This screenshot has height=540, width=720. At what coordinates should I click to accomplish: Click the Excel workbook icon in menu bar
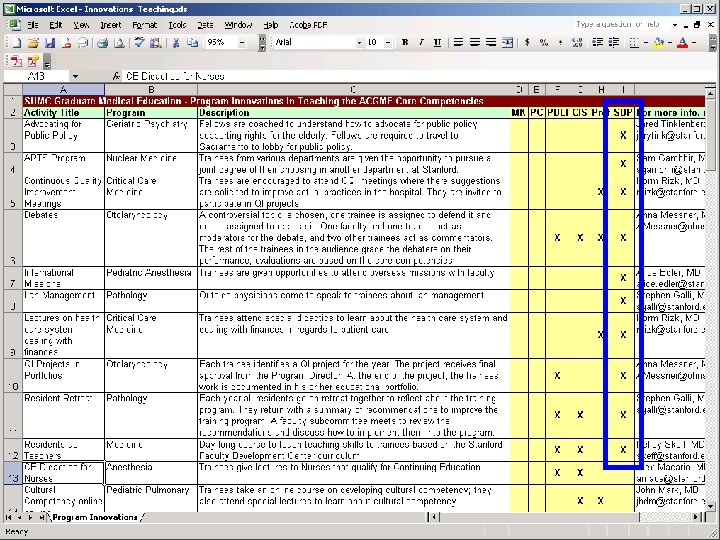coord(14,25)
